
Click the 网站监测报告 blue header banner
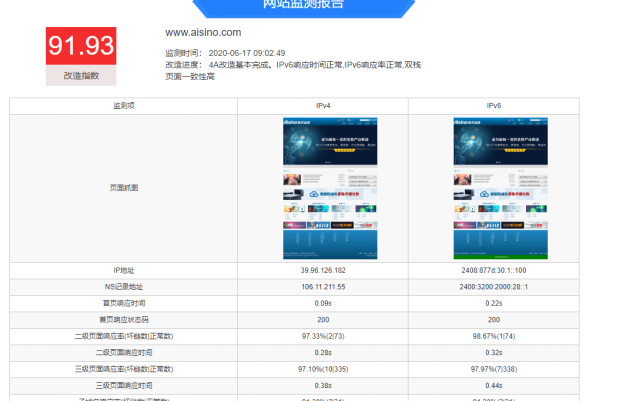pos(303,6)
